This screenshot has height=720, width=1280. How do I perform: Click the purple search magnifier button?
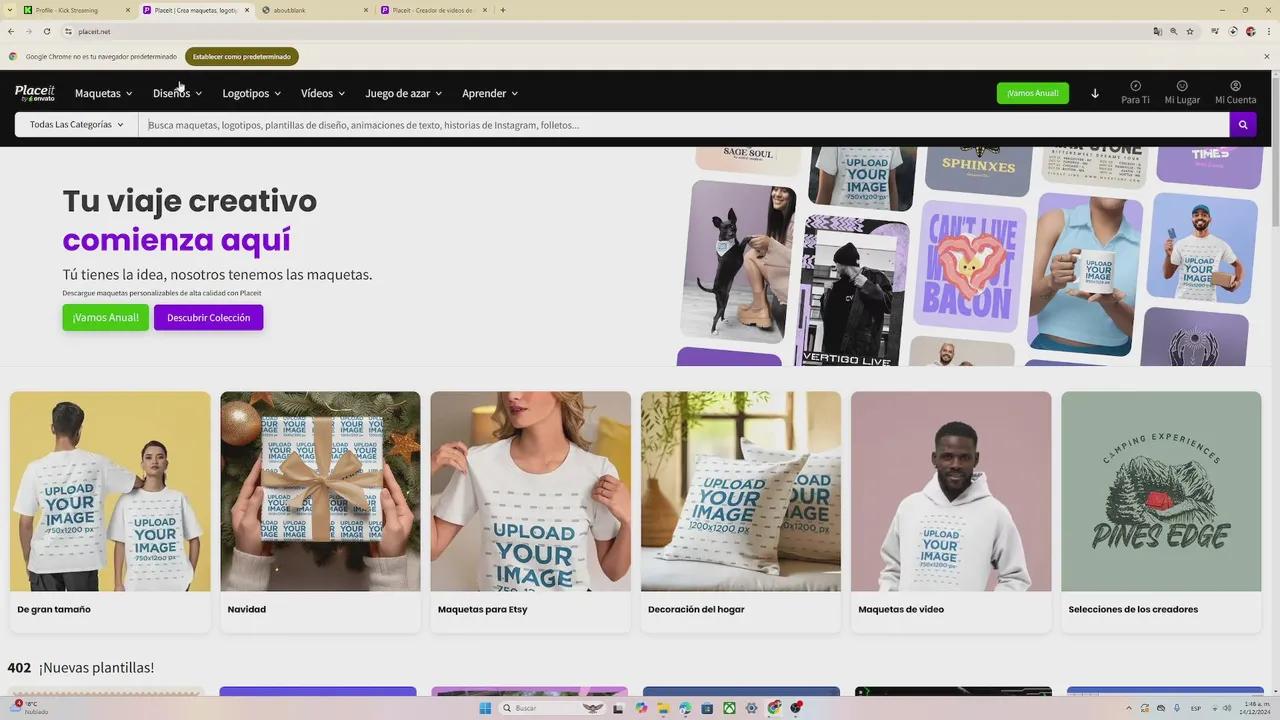(x=1243, y=125)
